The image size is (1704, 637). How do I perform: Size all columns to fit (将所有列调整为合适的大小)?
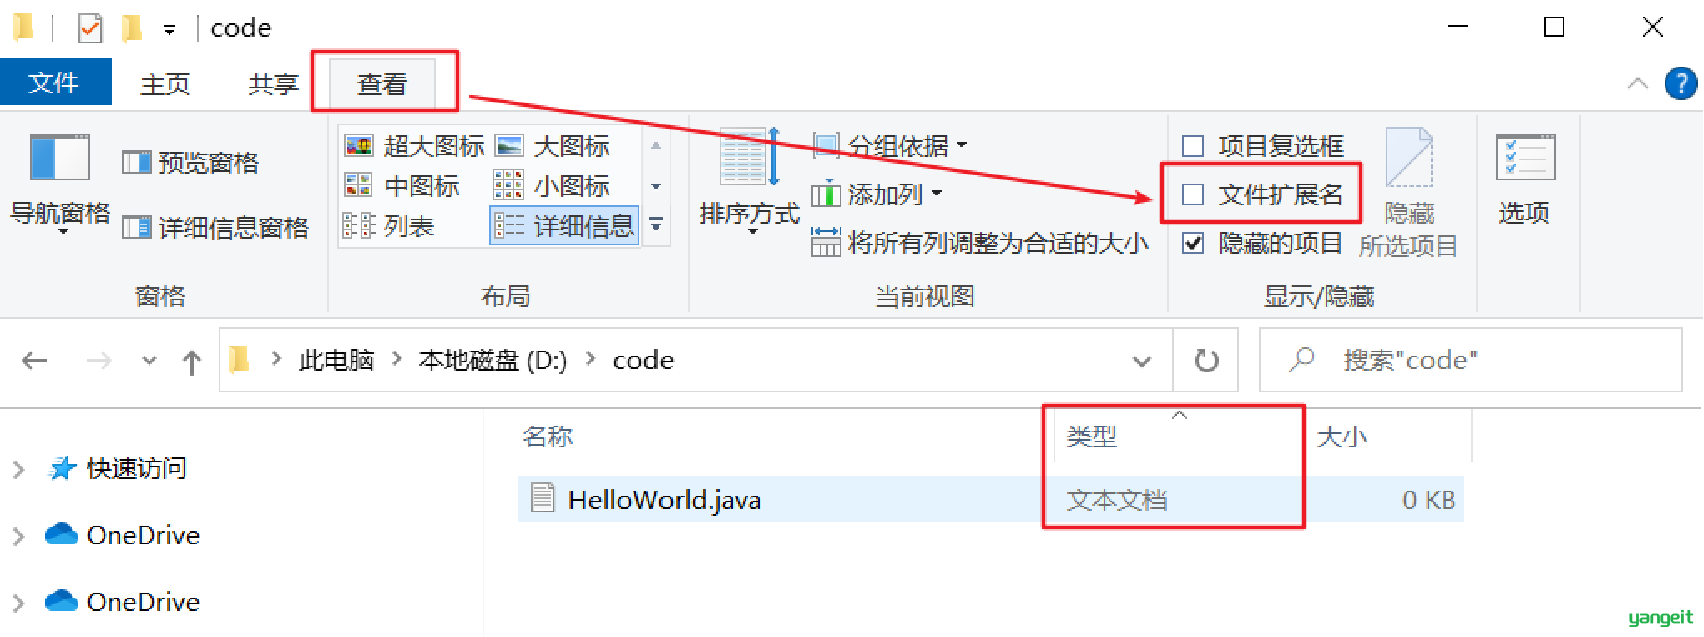979,243
